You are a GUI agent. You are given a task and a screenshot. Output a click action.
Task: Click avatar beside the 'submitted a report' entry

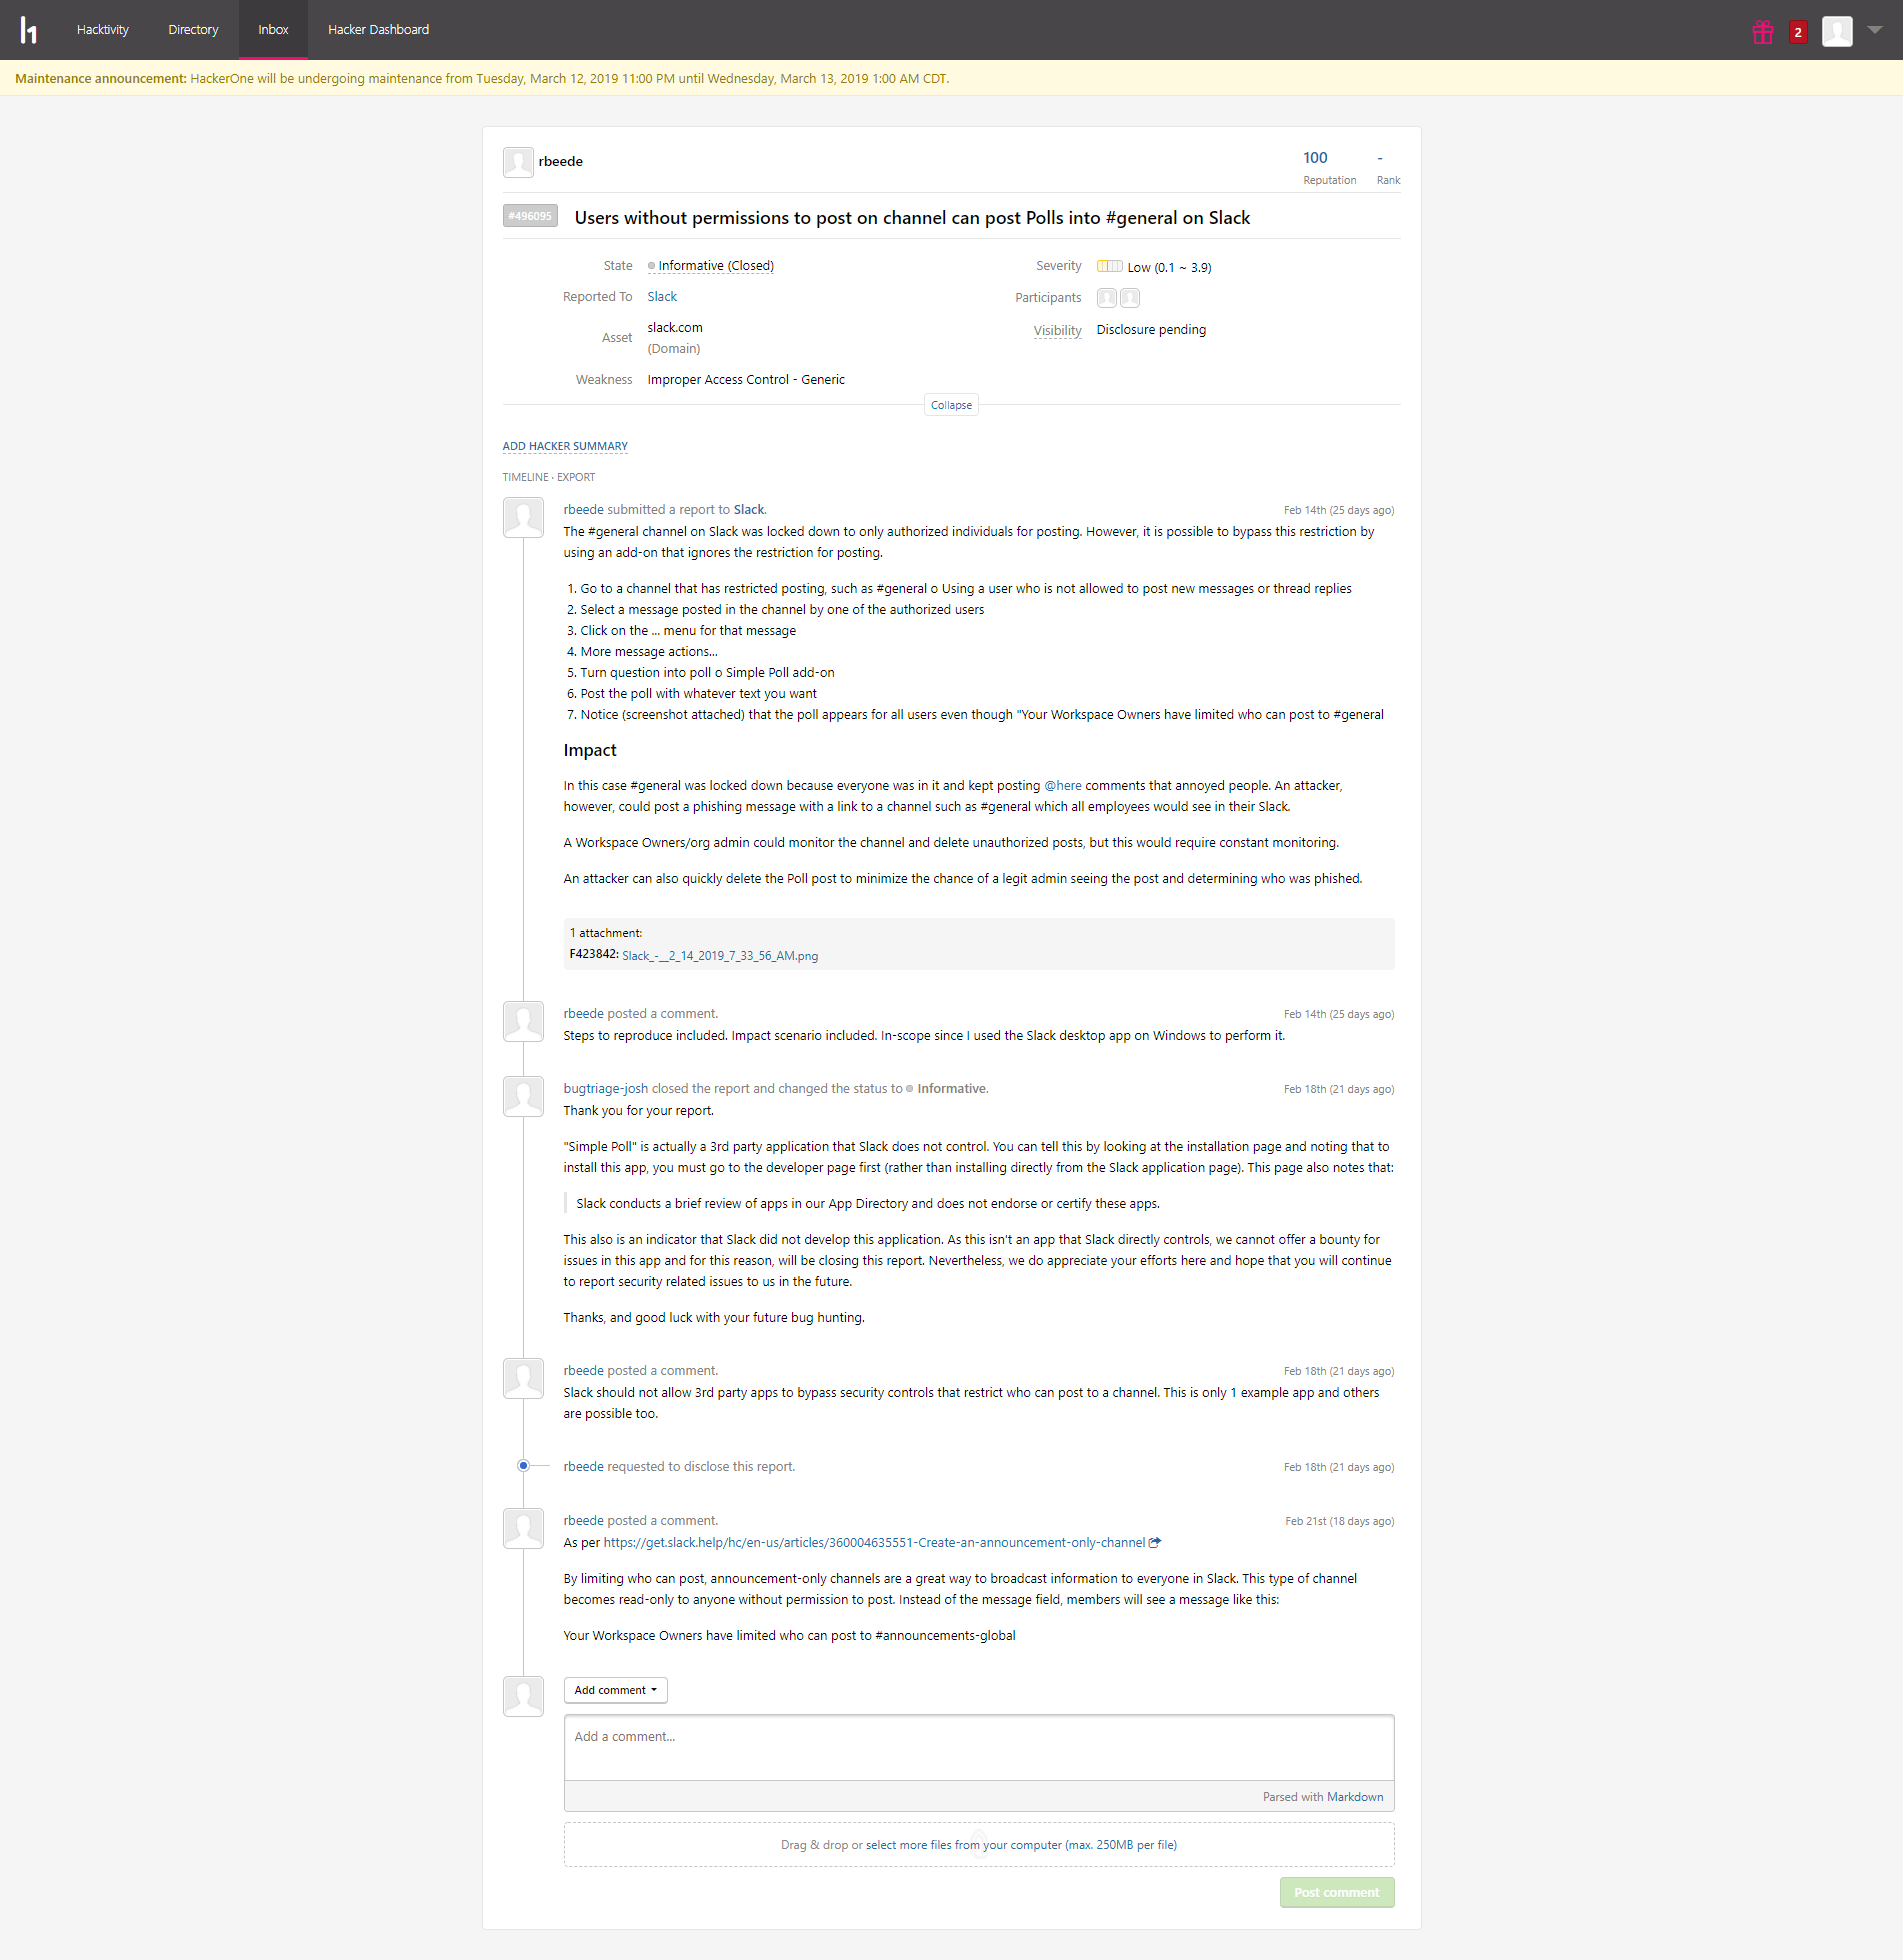coord(523,517)
